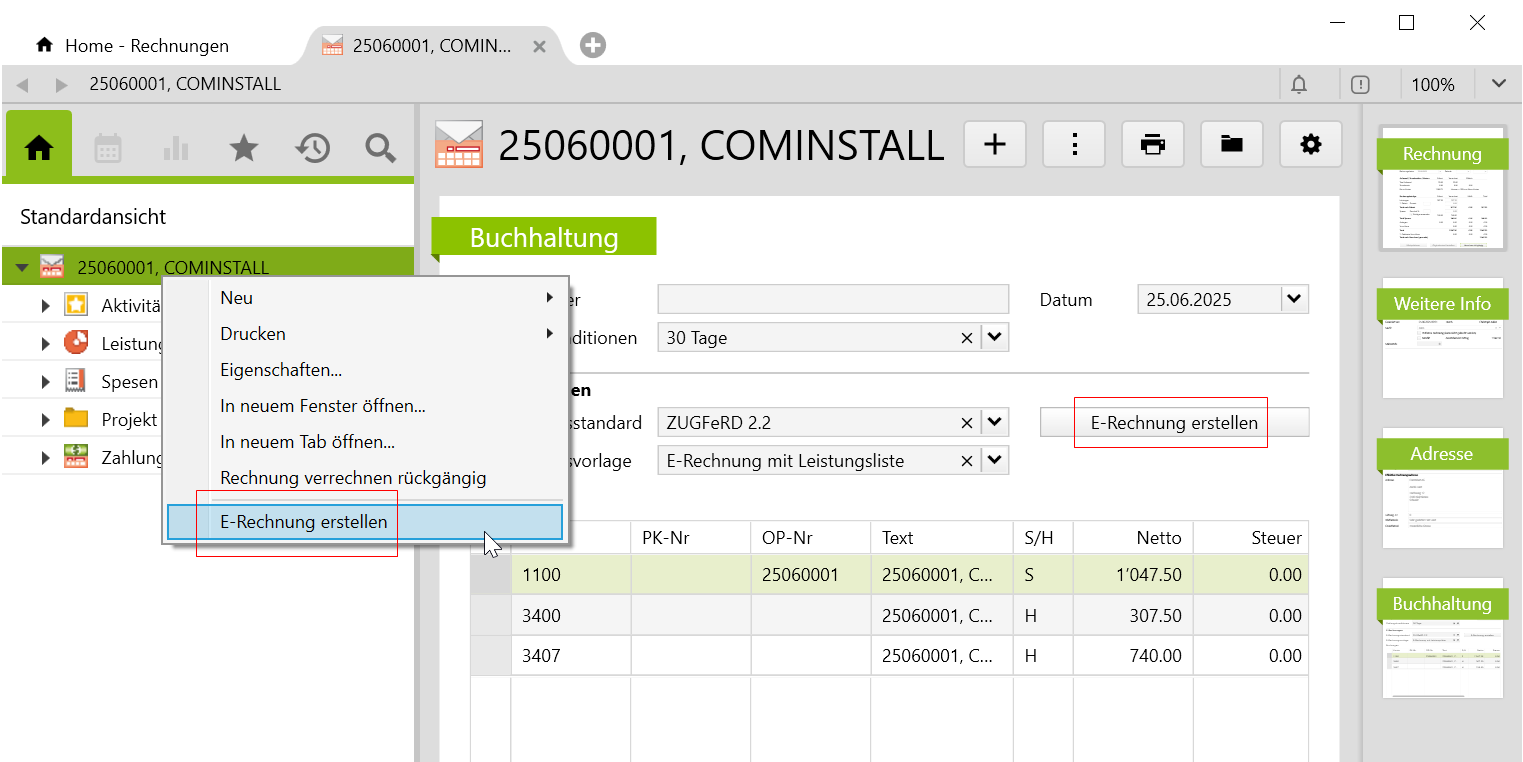
Task: Select 'E-Rechnung erstellen' in context menu
Action: pos(304,522)
